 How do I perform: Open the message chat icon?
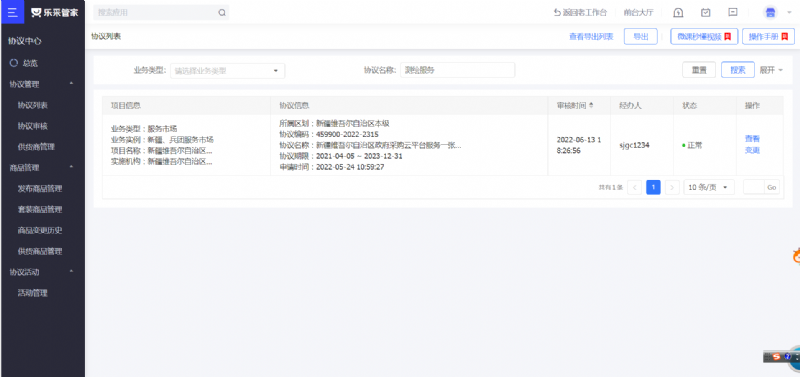click(x=733, y=12)
